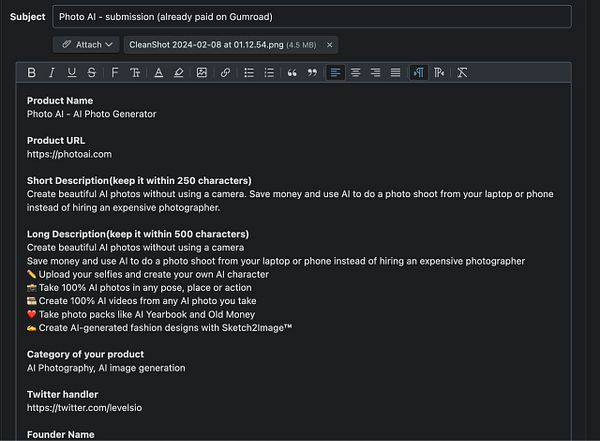The height and width of the screenshot is (441, 600).
Task: Toggle italic formatting
Action: coord(52,72)
